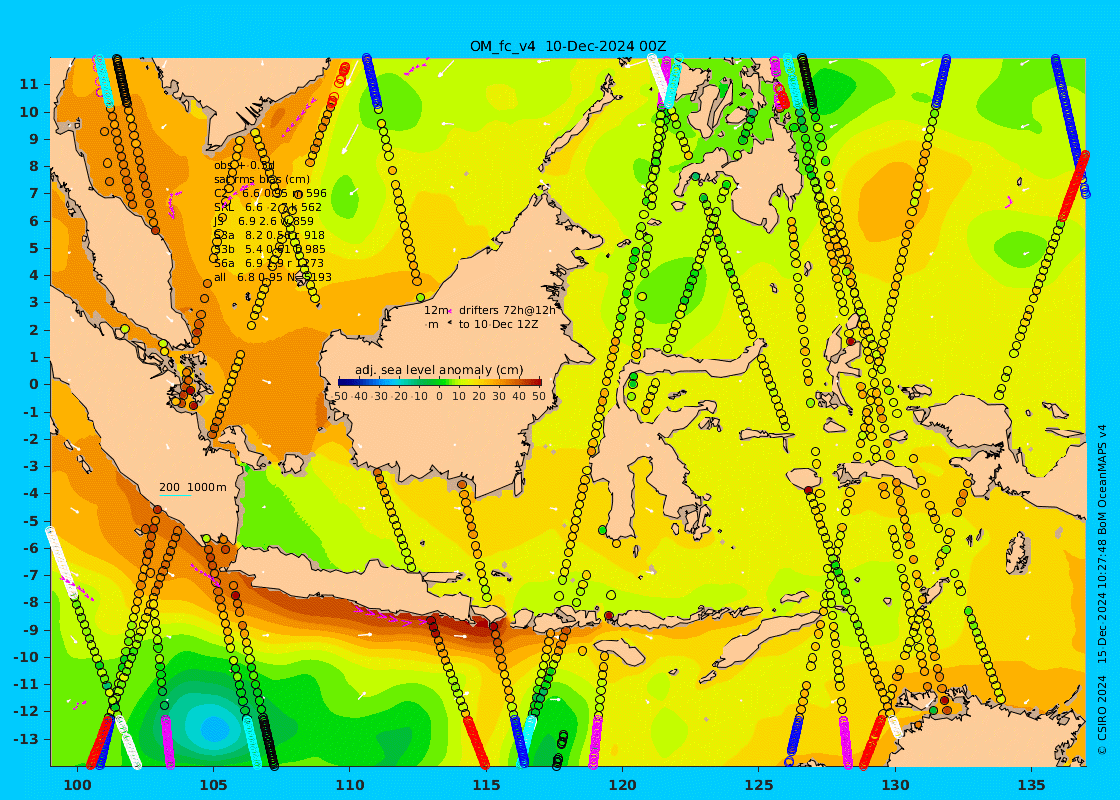
Task: Click the "200 1000m" depth contour label
Action: click(192, 487)
